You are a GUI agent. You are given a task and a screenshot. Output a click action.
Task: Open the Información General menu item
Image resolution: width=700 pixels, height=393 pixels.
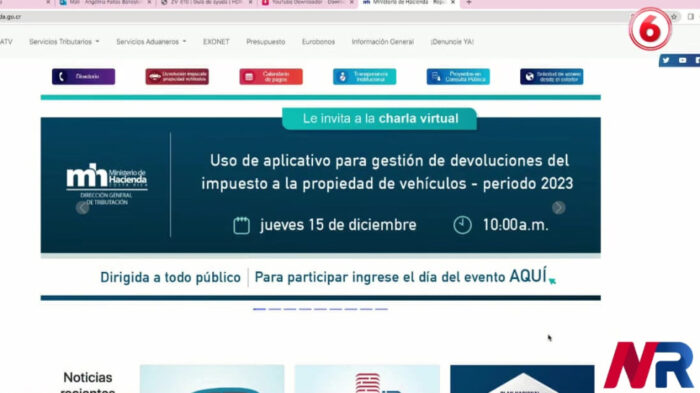click(x=383, y=42)
